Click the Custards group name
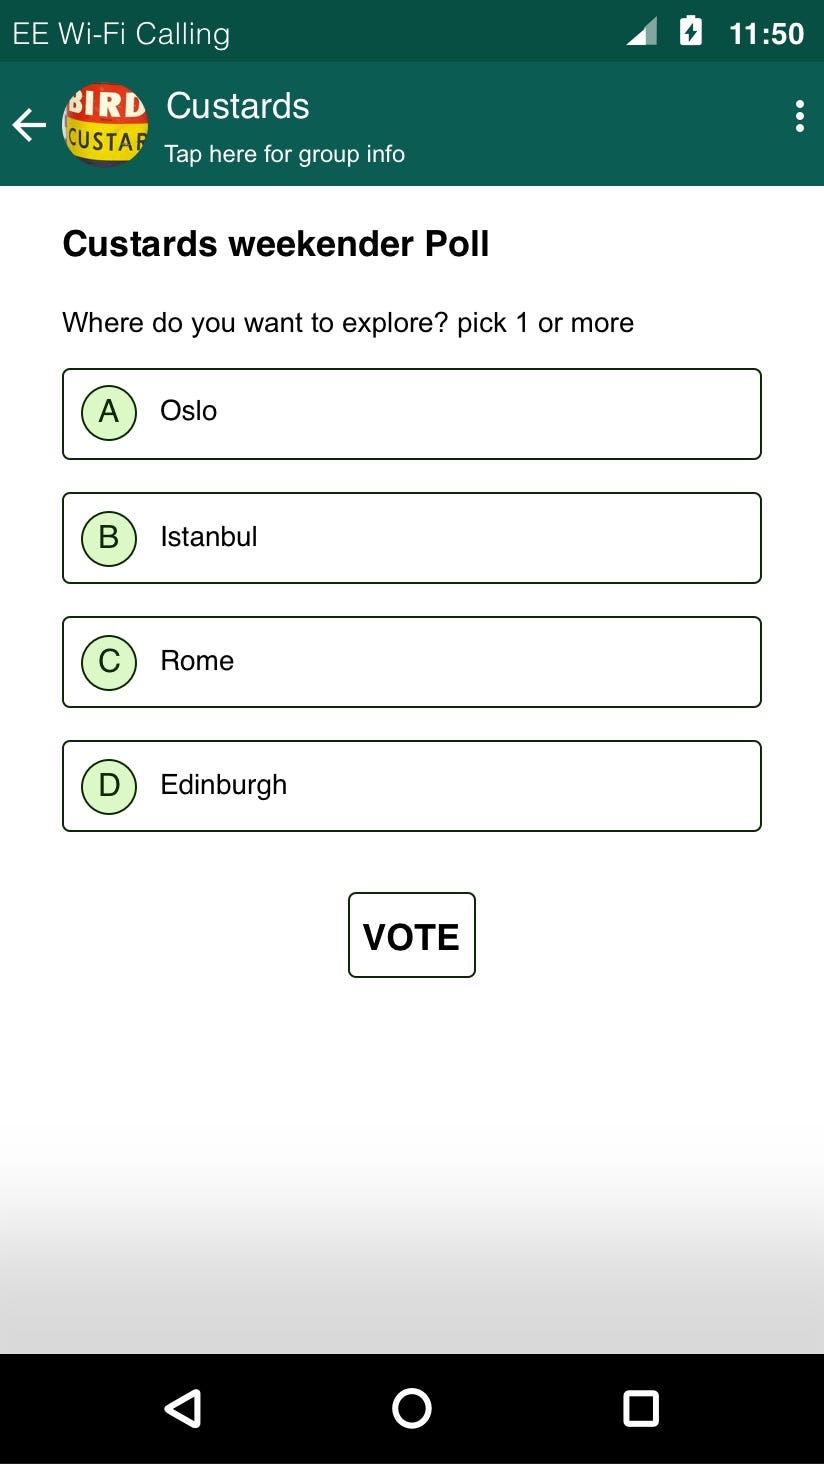The height and width of the screenshot is (1464, 824). tap(237, 105)
